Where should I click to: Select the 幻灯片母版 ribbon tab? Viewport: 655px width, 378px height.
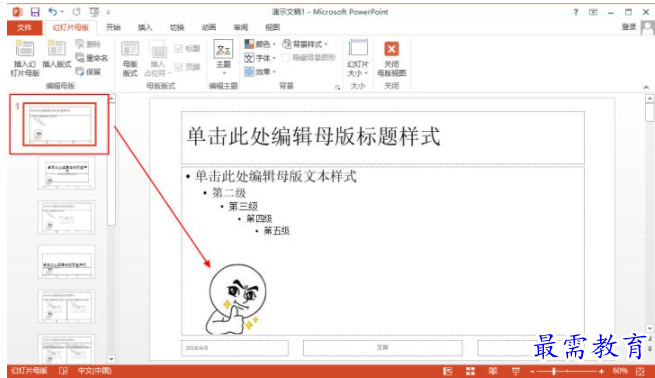tap(71, 28)
